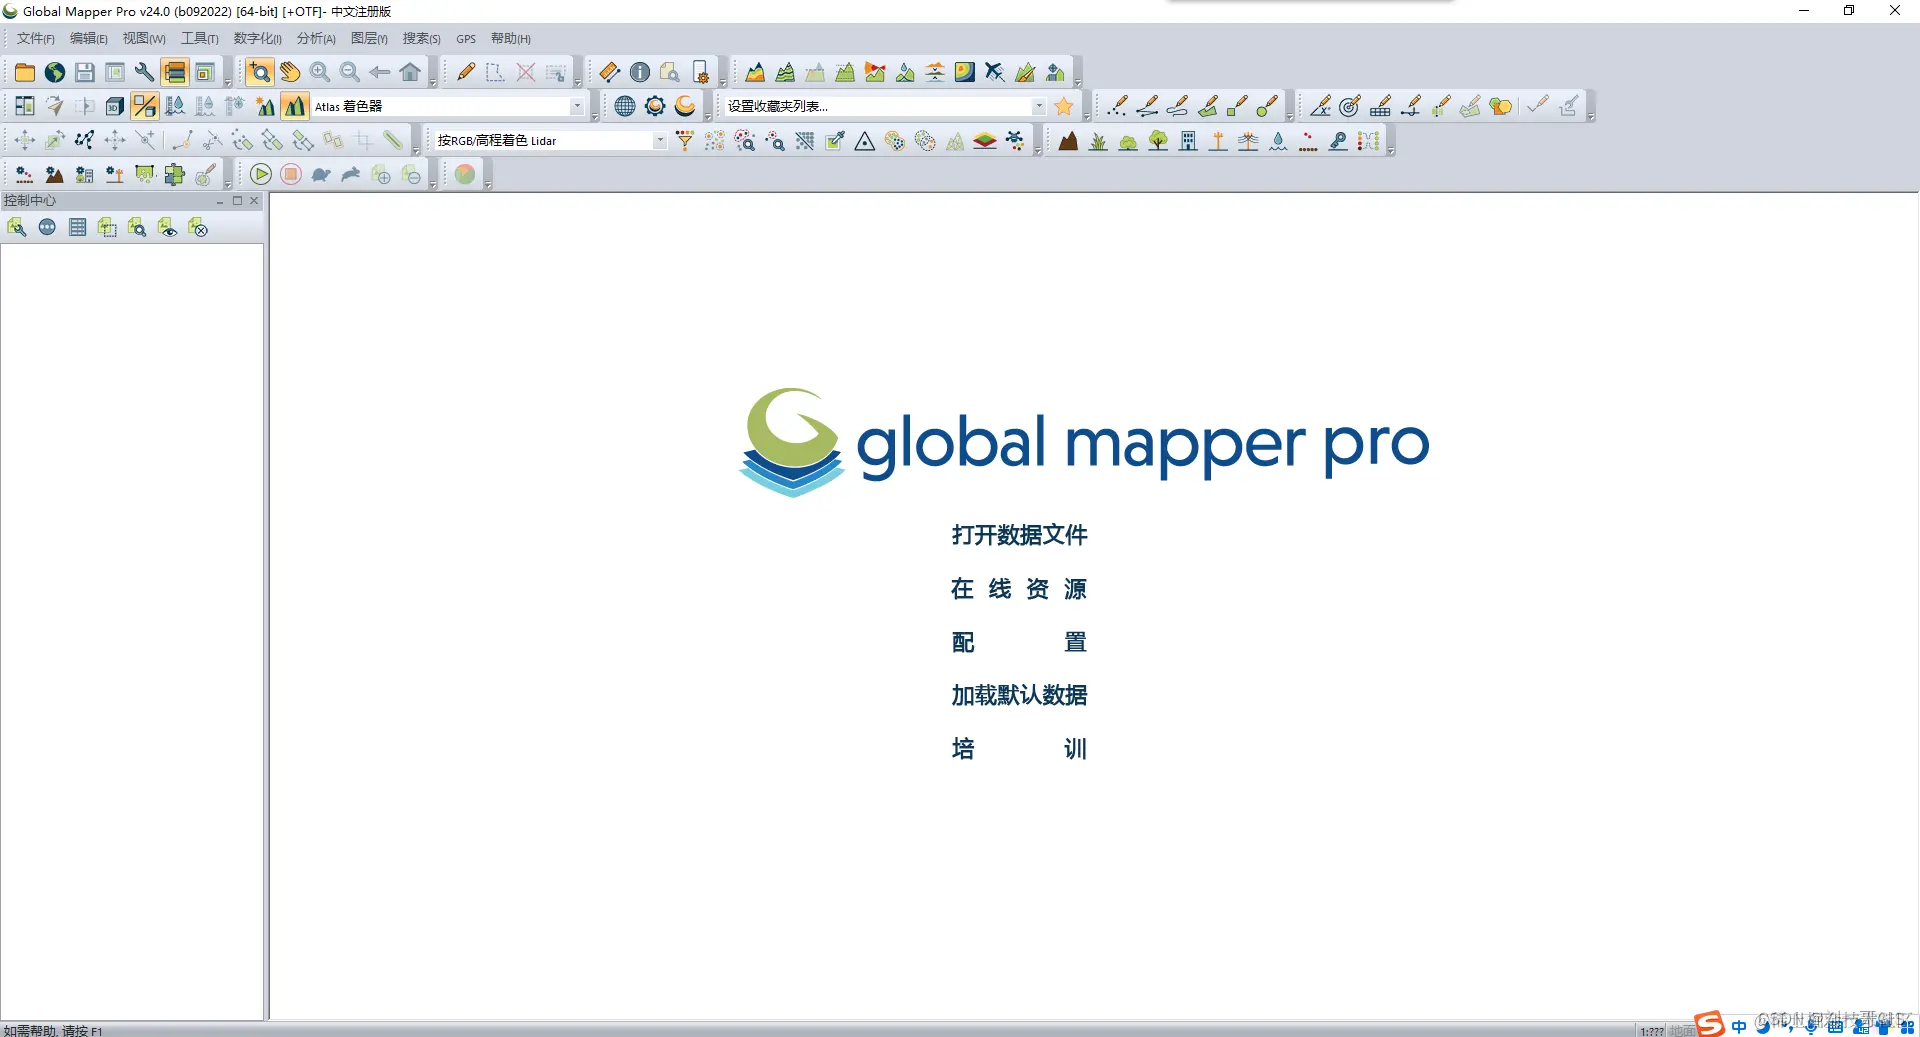Open the View (视图) menu
This screenshot has height=1037, width=1920.
pyautogui.click(x=144, y=39)
